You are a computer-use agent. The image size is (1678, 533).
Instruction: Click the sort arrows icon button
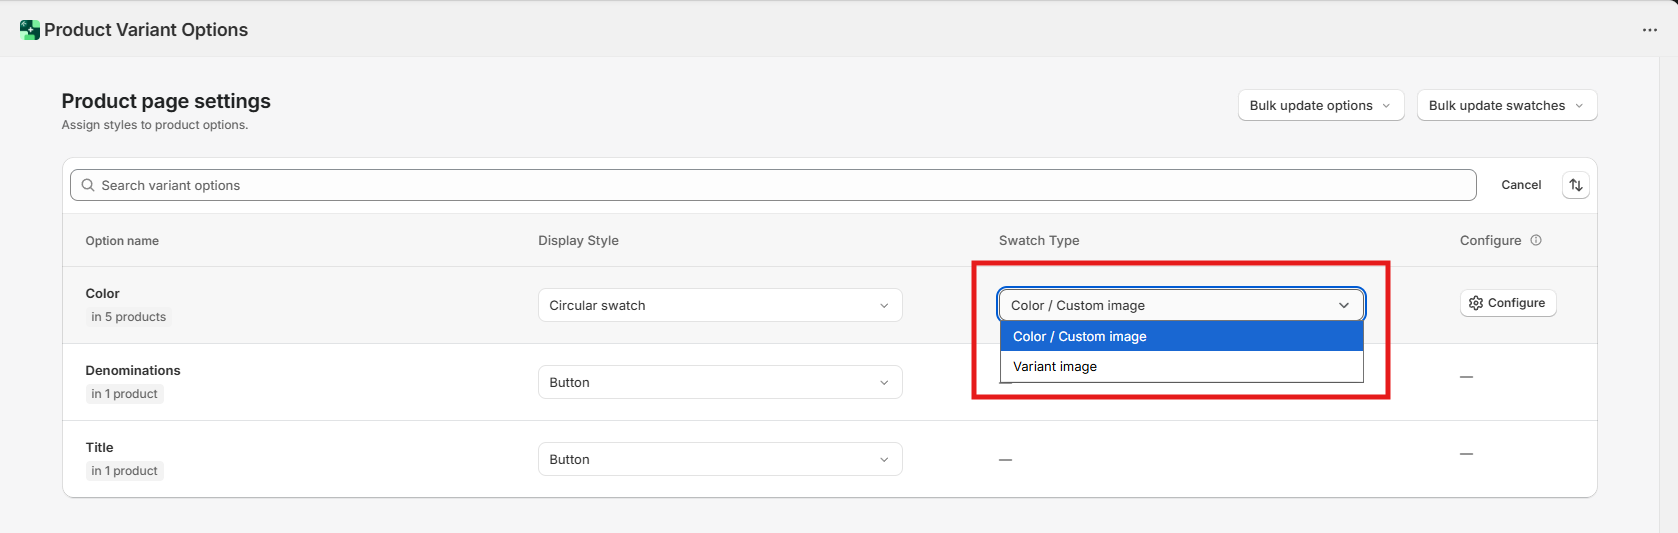point(1575,185)
